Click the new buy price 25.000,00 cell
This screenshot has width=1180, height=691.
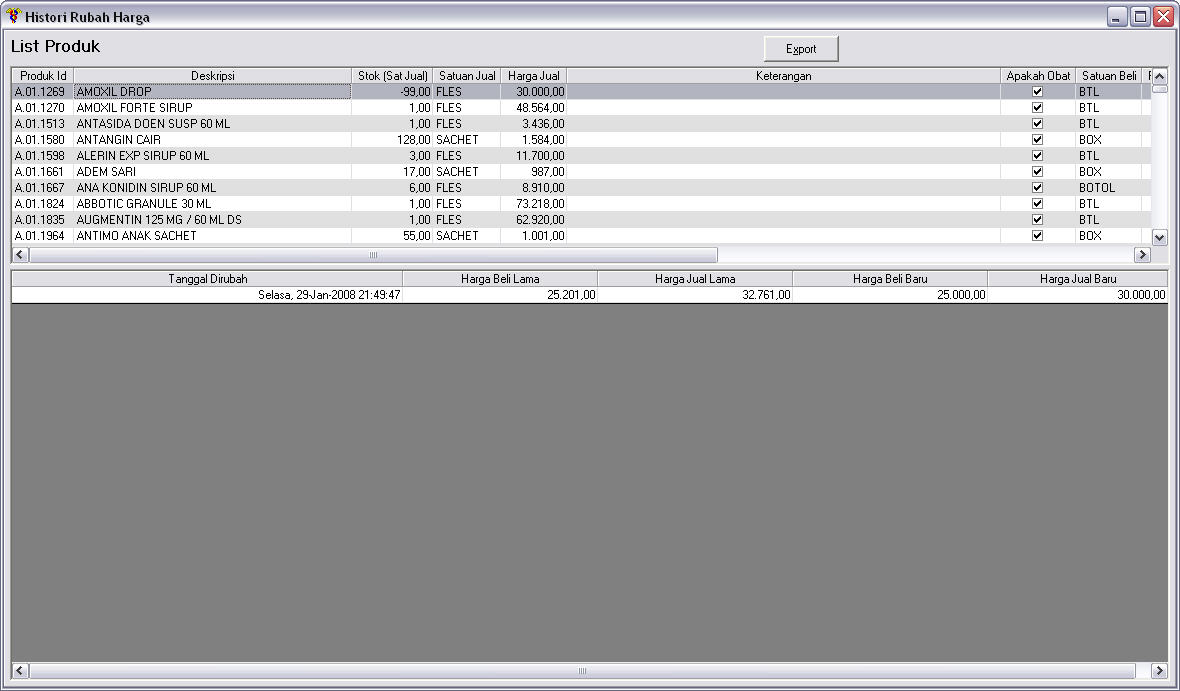(x=890, y=295)
